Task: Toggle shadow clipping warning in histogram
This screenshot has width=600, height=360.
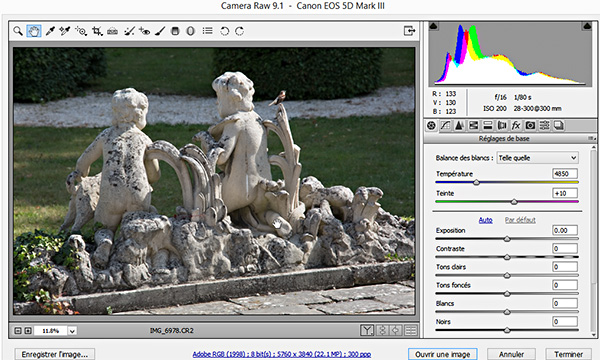Action: pyautogui.click(x=434, y=26)
